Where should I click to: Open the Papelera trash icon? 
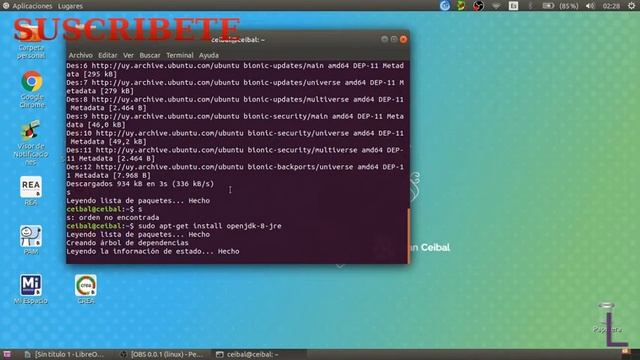pos(608,318)
